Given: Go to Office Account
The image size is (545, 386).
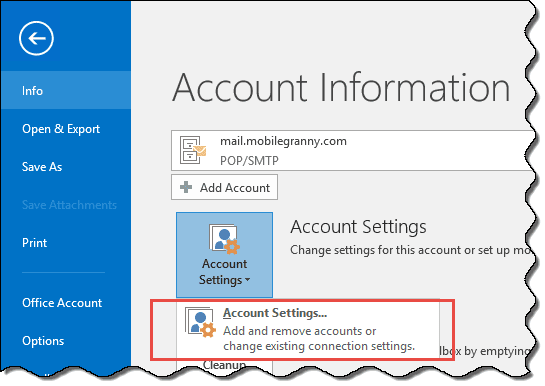Looking at the screenshot, I should pos(62,303).
